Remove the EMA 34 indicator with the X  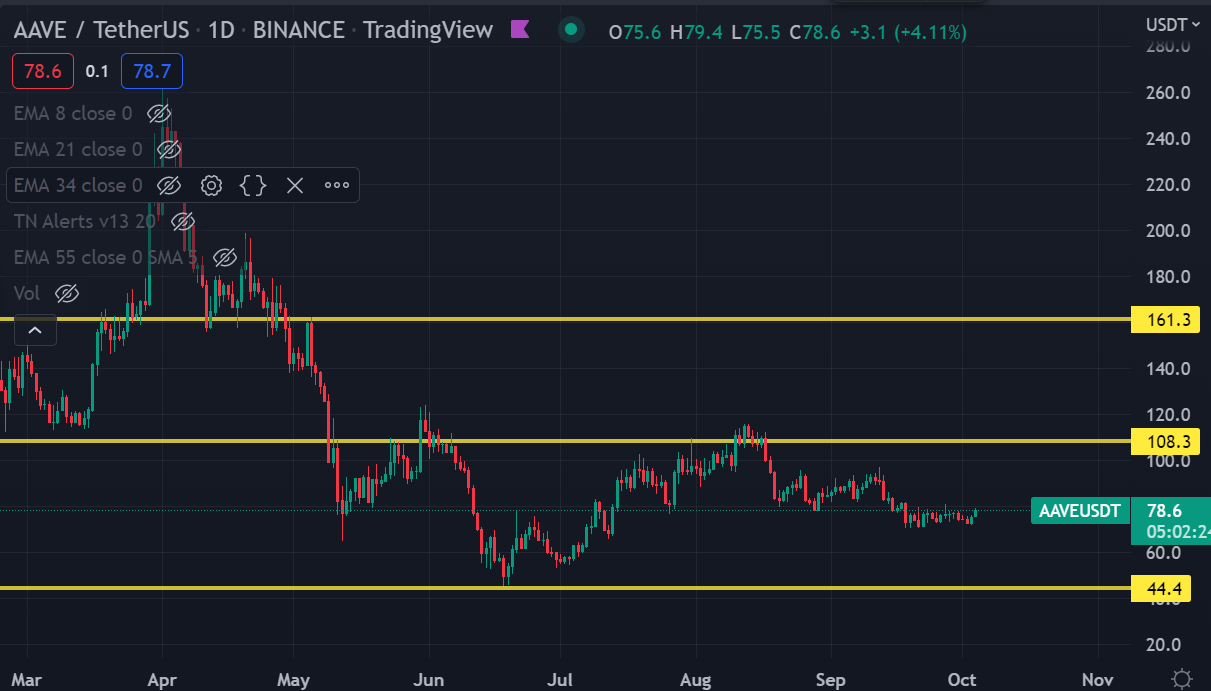[x=295, y=185]
